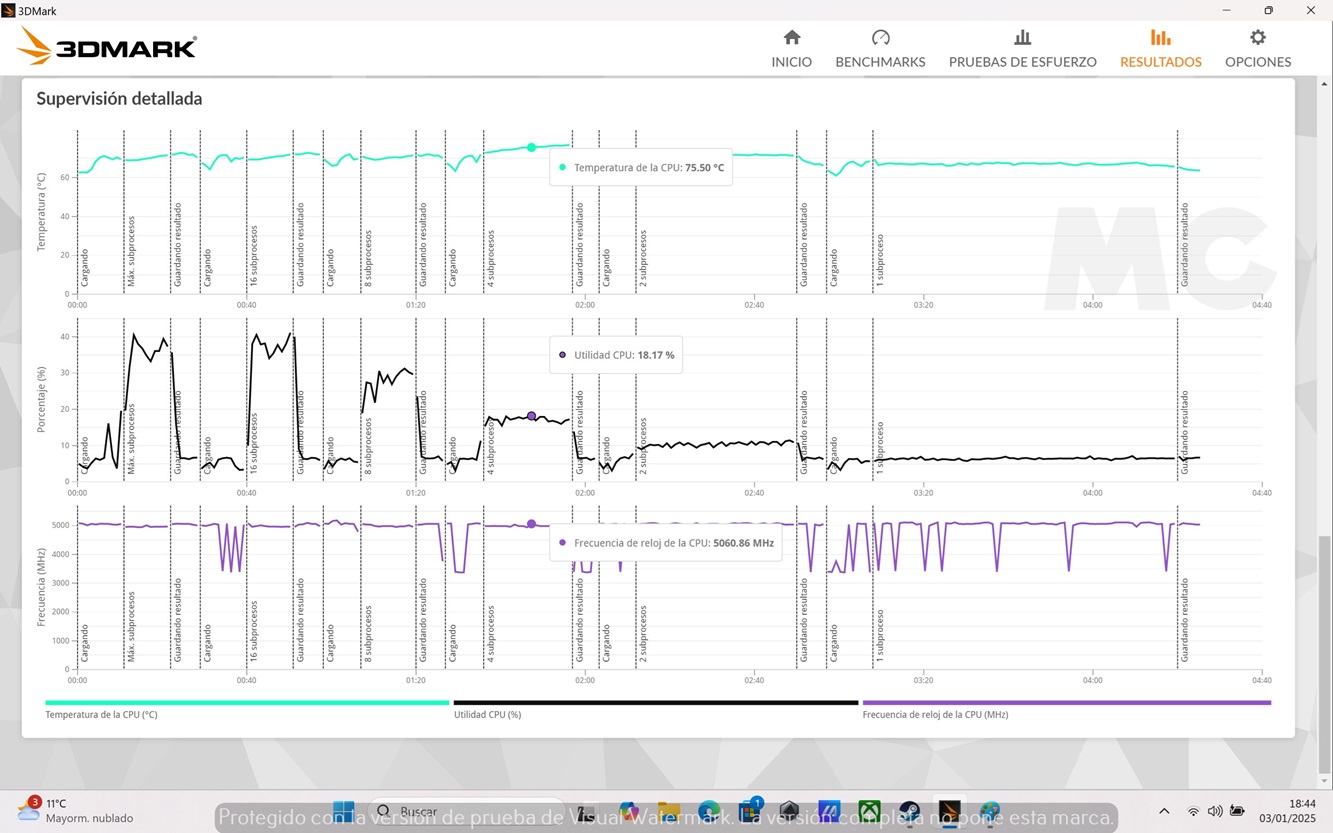
Task: Open File Explorer from the taskbar
Action: [x=668, y=811]
